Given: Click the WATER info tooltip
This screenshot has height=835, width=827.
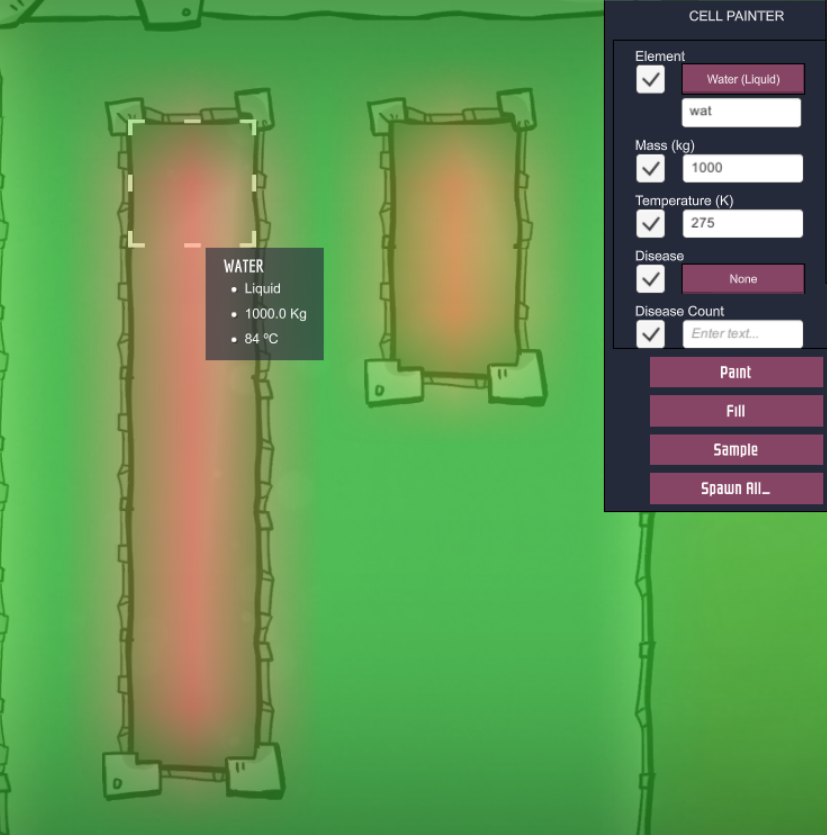Looking at the screenshot, I should pyautogui.click(x=264, y=303).
